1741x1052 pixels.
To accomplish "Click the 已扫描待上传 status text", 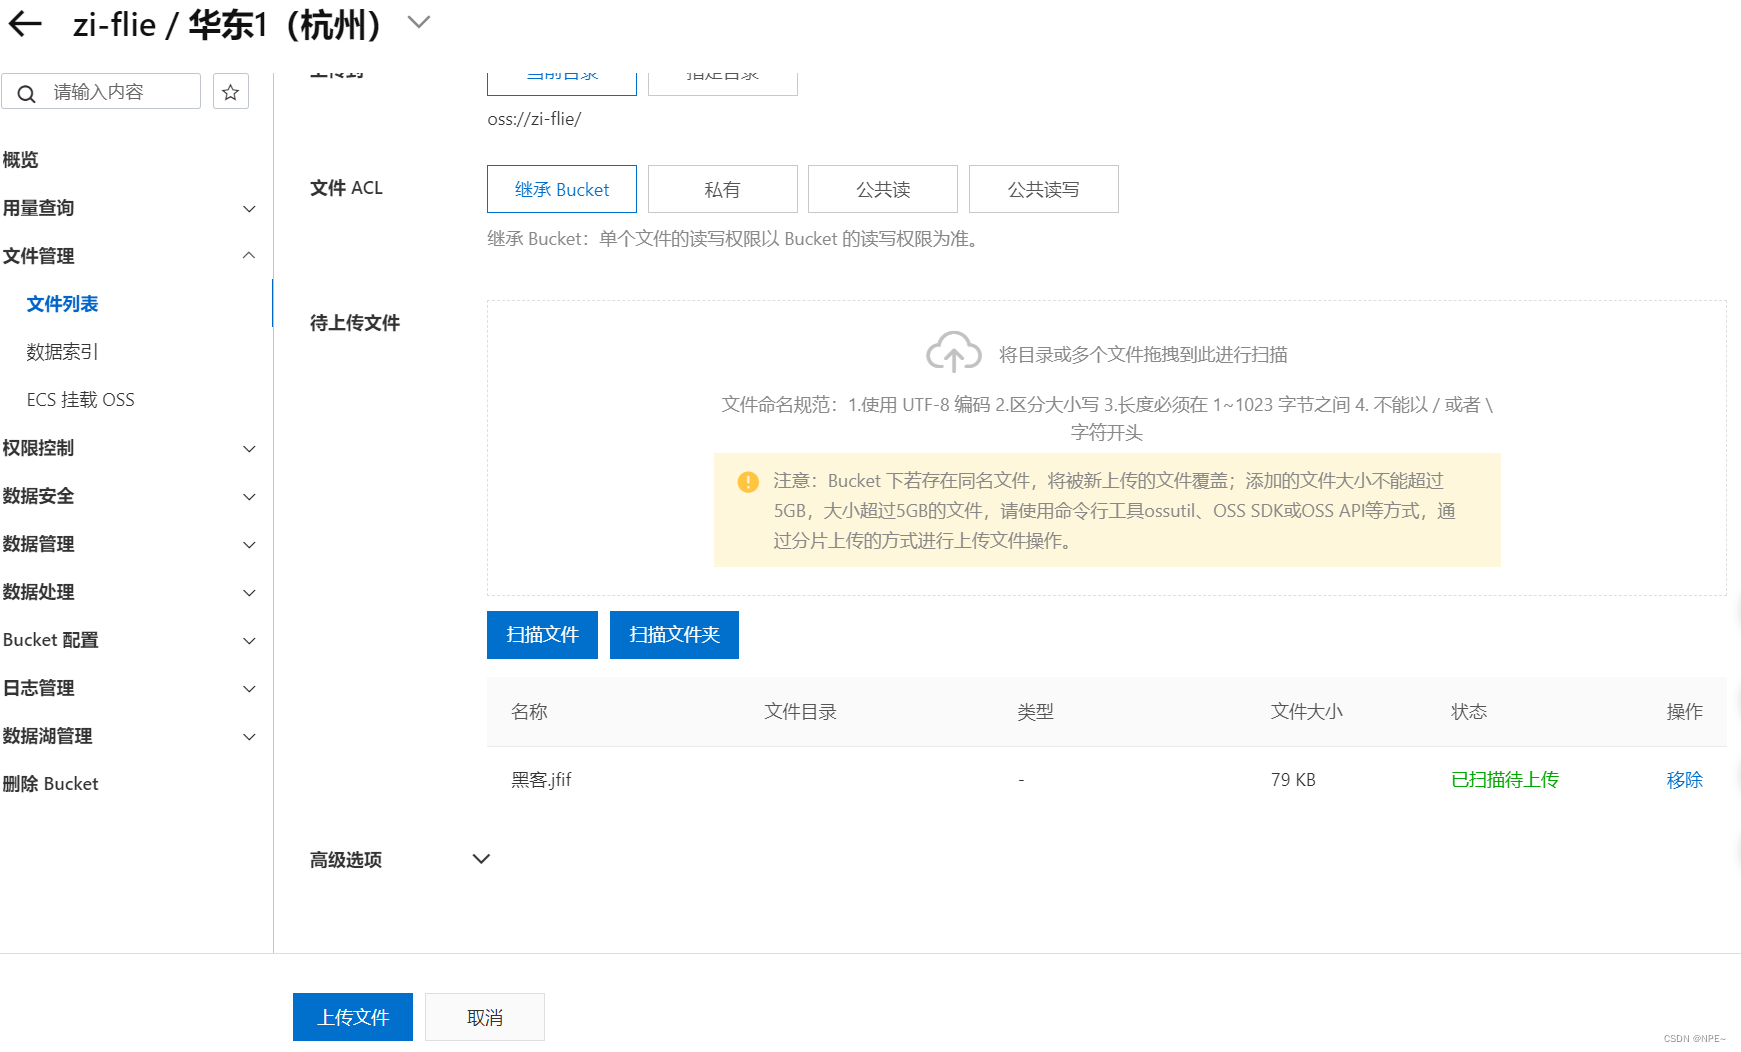I will [1505, 780].
